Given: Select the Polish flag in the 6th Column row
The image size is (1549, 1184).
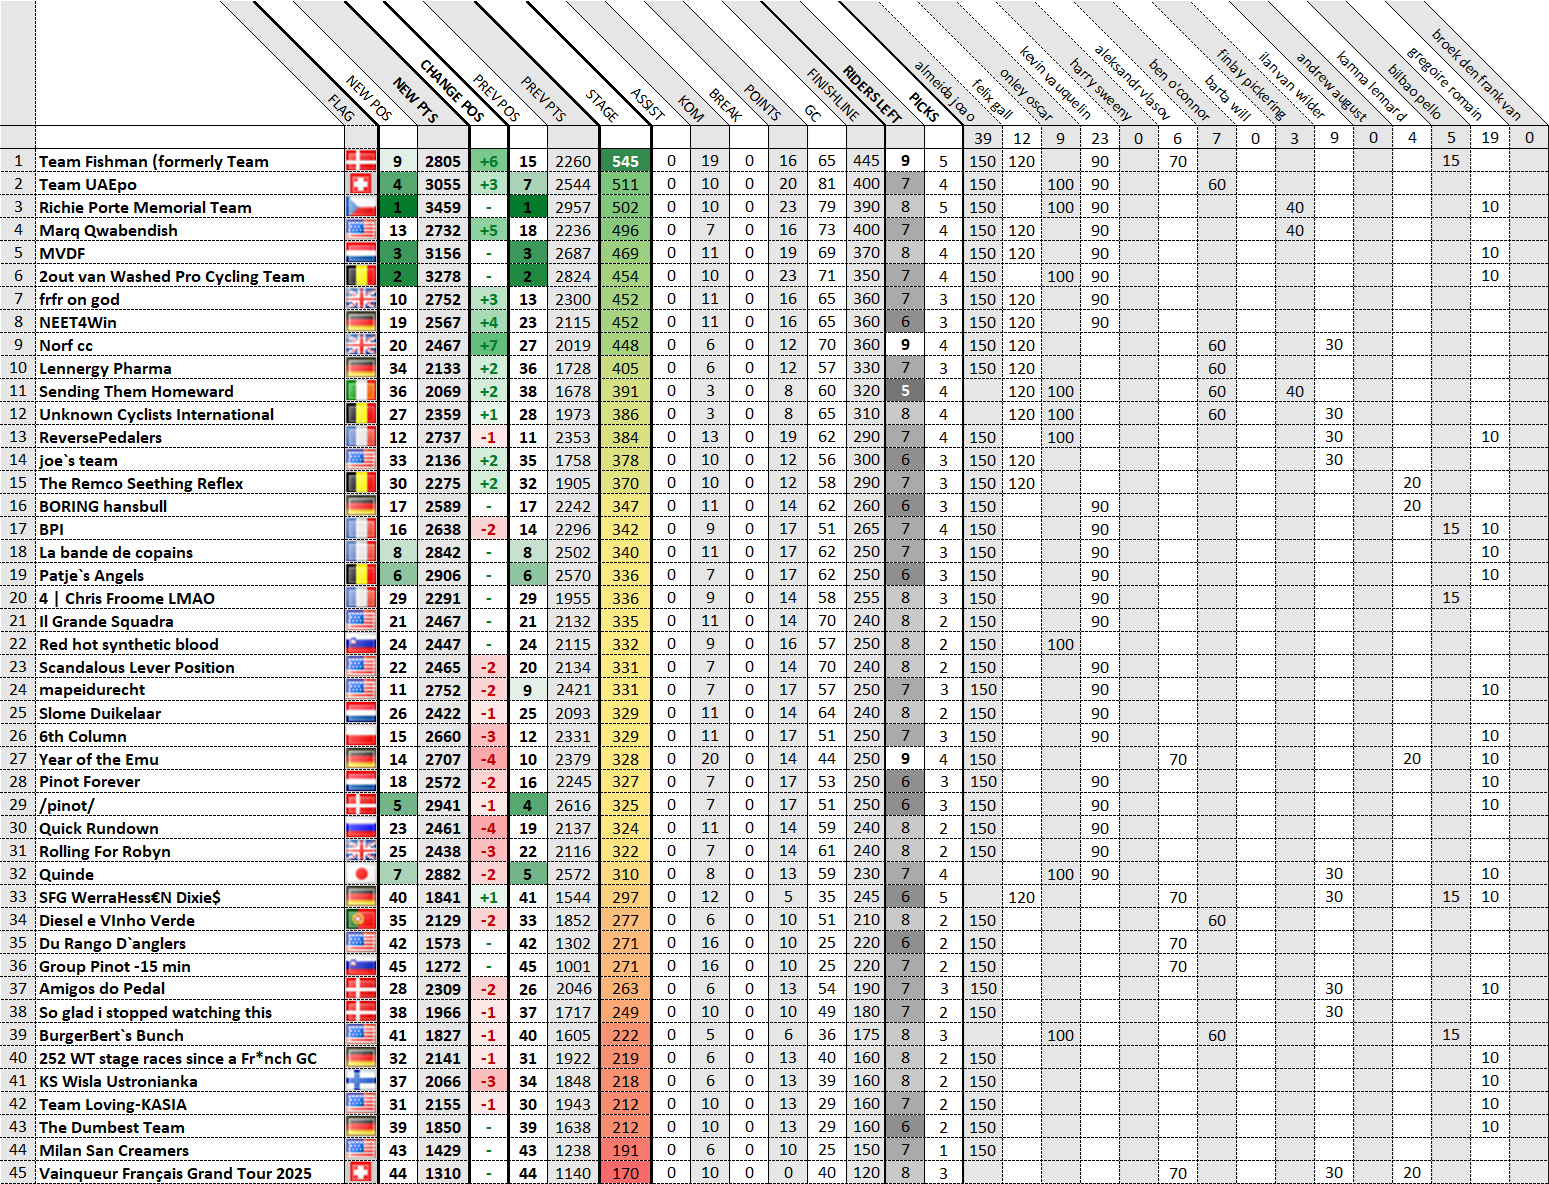Looking at the screenshot, I should click(x=361, y=736).
